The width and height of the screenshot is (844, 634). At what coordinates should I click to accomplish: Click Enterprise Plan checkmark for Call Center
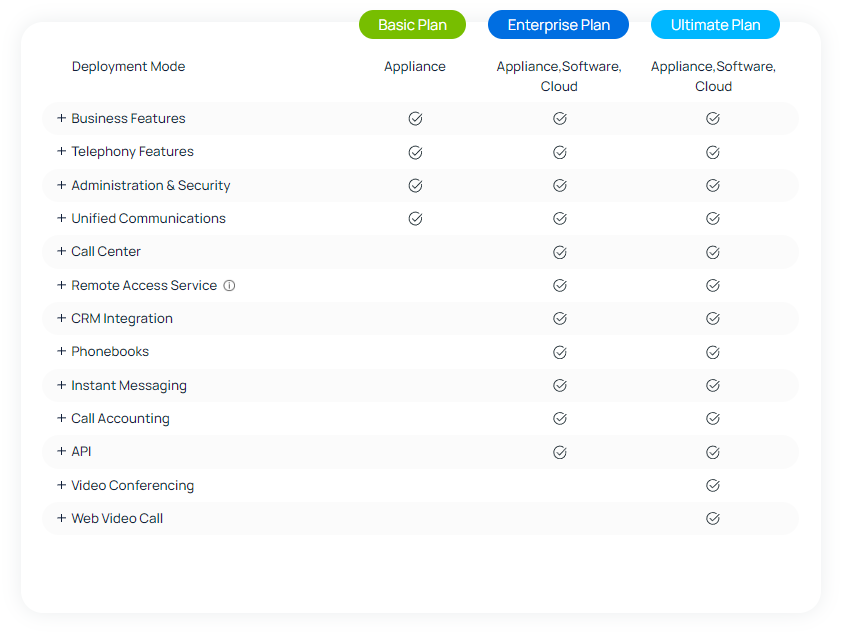pos(560,252)
